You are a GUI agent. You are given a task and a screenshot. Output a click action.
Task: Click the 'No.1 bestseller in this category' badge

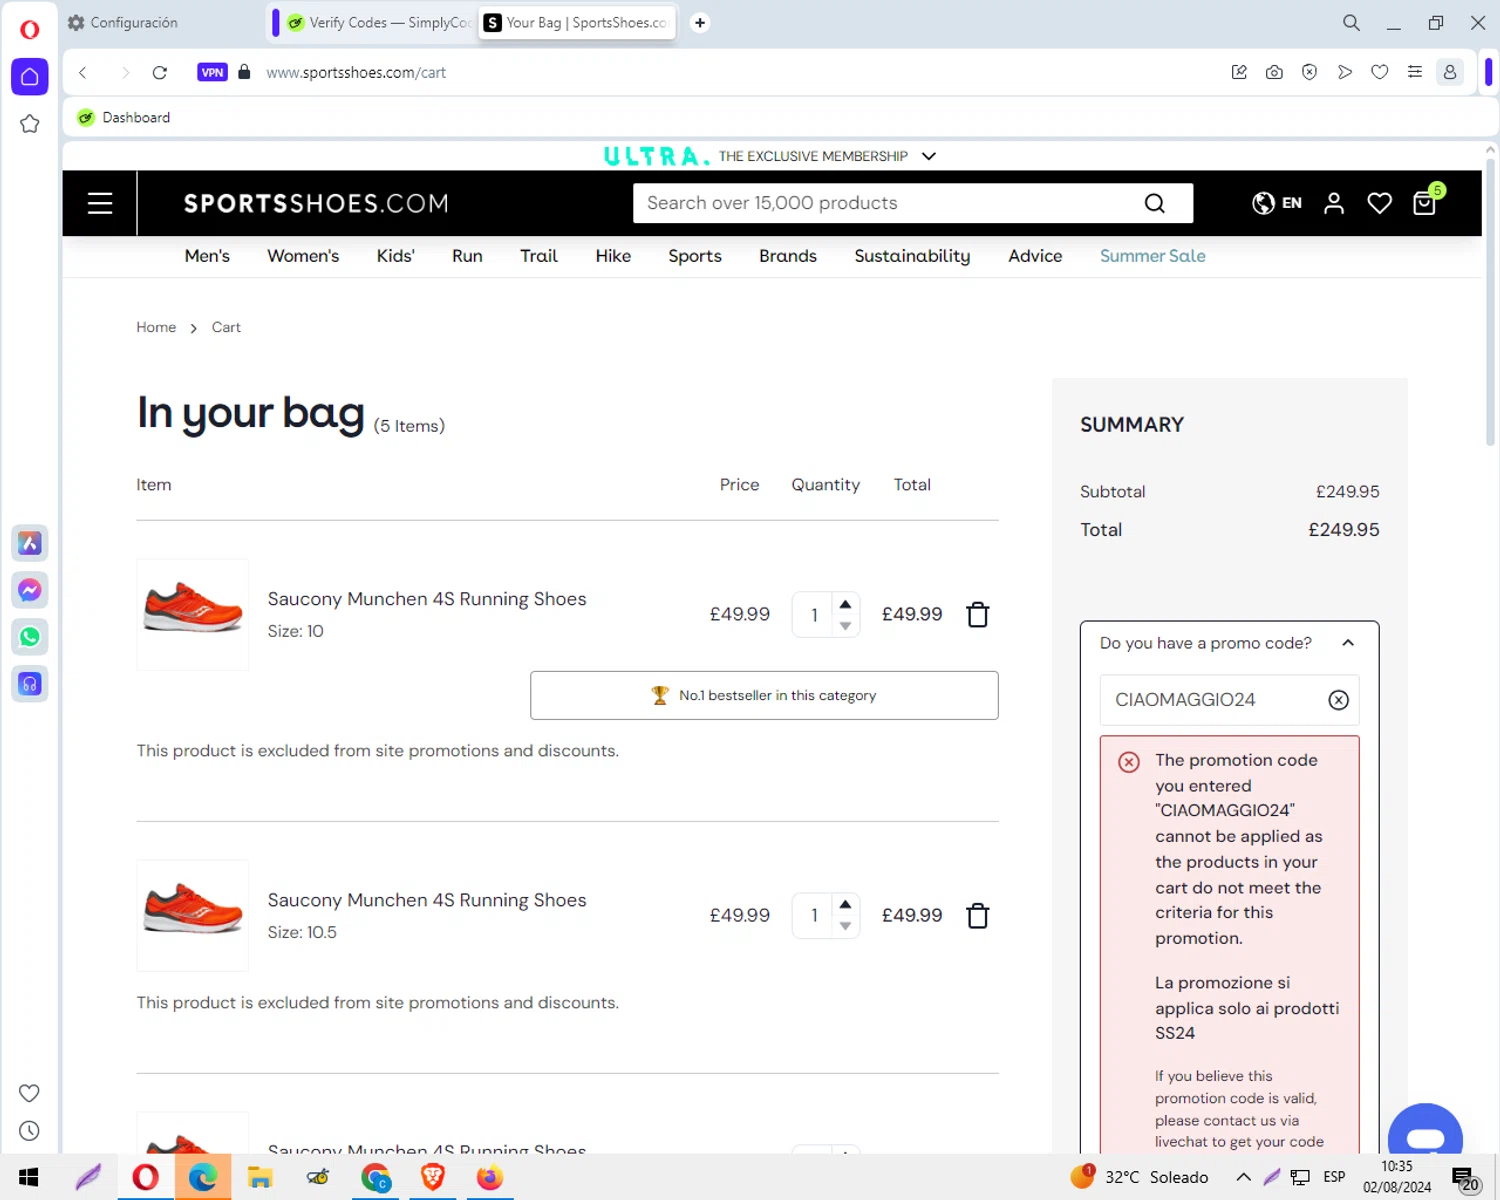pyautogui.click(x=764, y=695)
